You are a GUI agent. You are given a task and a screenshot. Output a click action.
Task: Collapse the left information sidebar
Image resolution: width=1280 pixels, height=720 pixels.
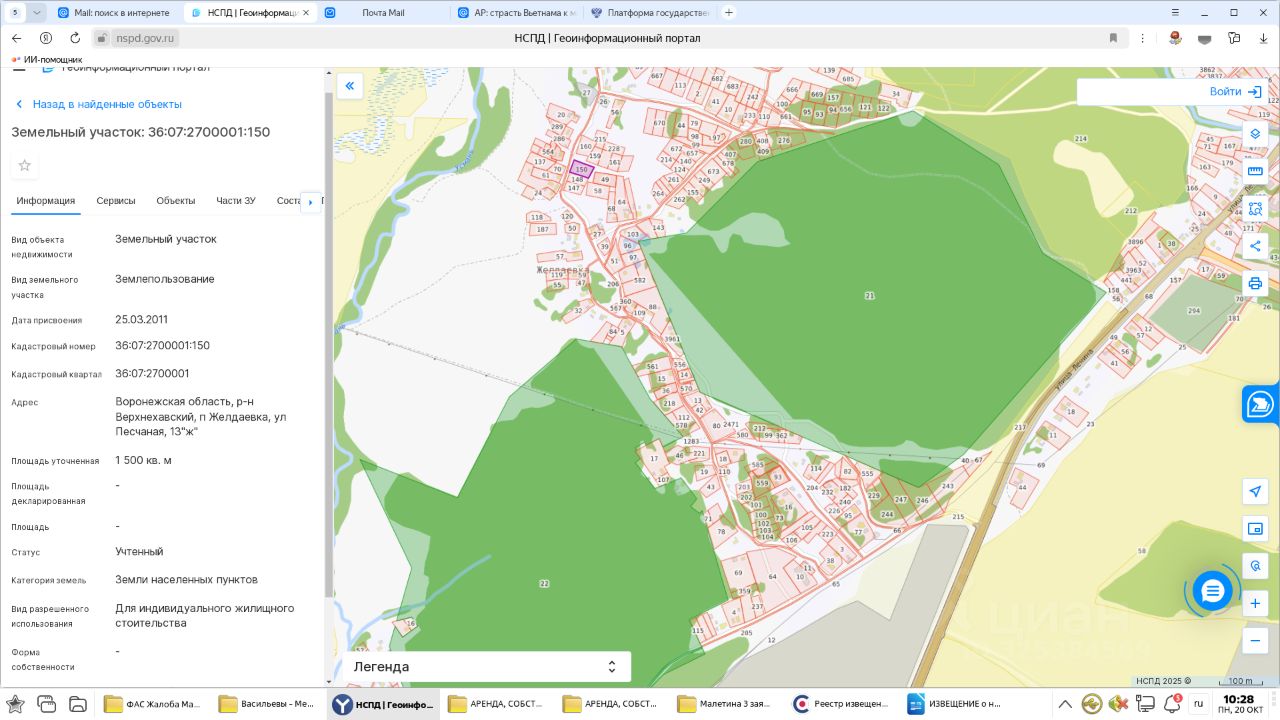tap(350, 86)
